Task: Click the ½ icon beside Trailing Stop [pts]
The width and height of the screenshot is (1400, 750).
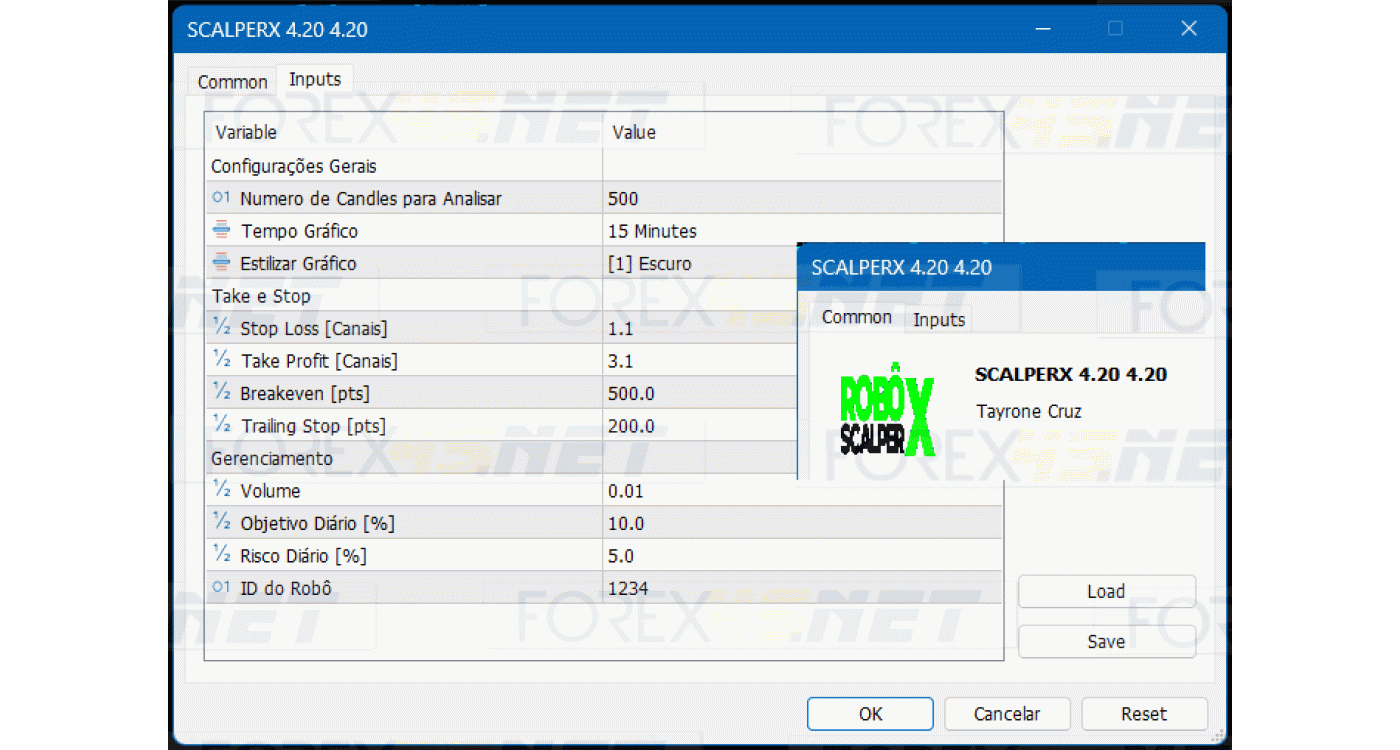Action: (220, 425)
